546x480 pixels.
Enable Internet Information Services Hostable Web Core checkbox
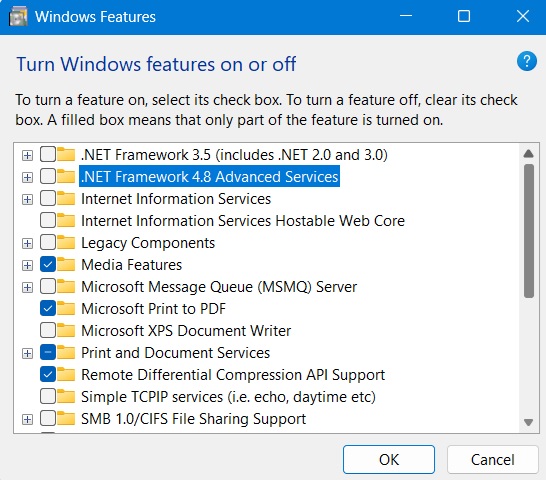[x=48, y=220]
